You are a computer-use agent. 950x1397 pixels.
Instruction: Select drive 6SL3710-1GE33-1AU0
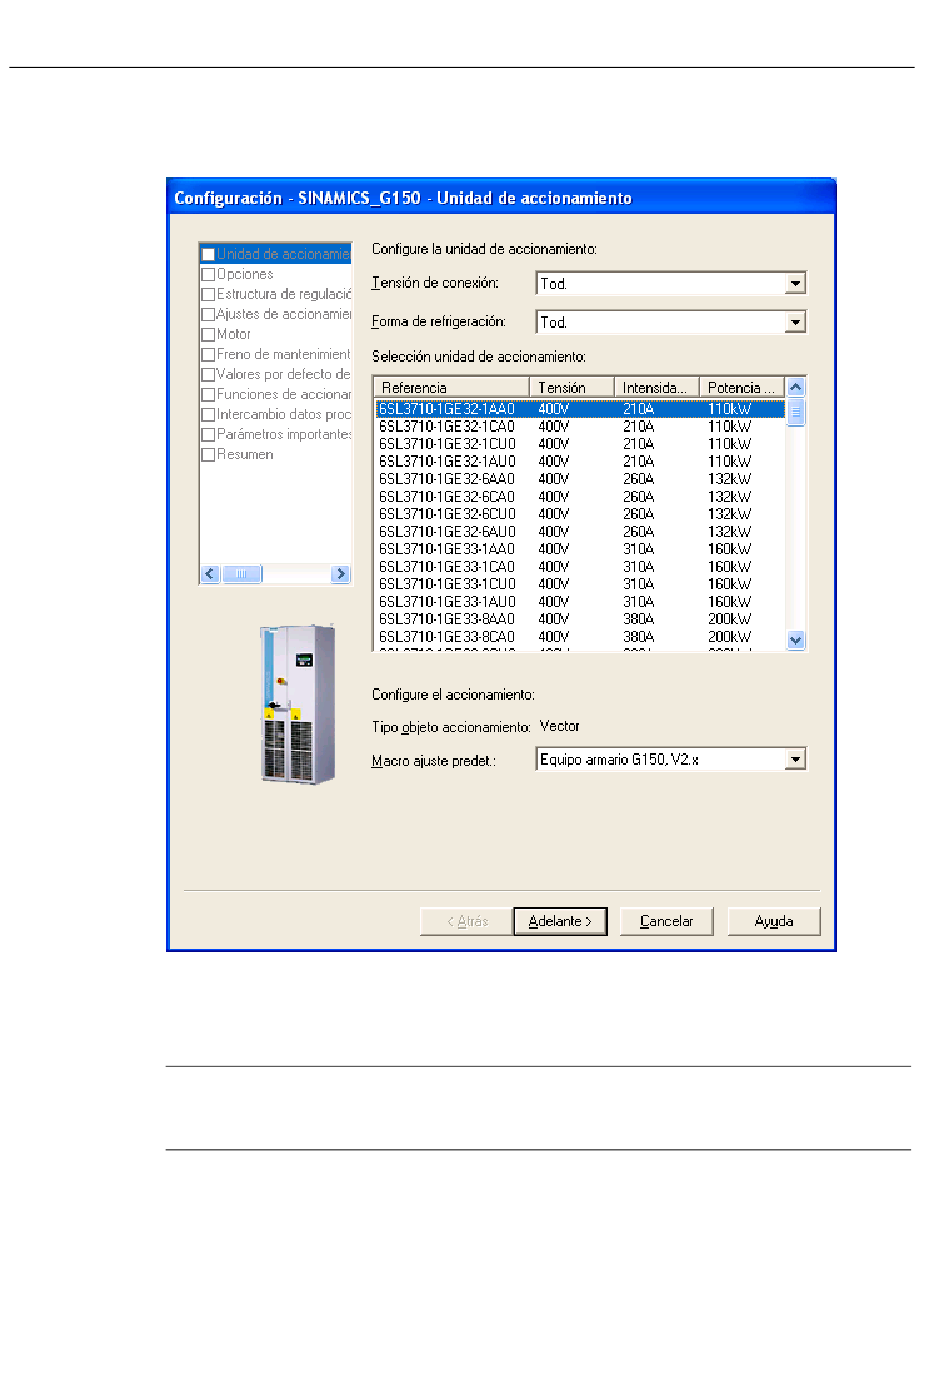tap(579, 602)
